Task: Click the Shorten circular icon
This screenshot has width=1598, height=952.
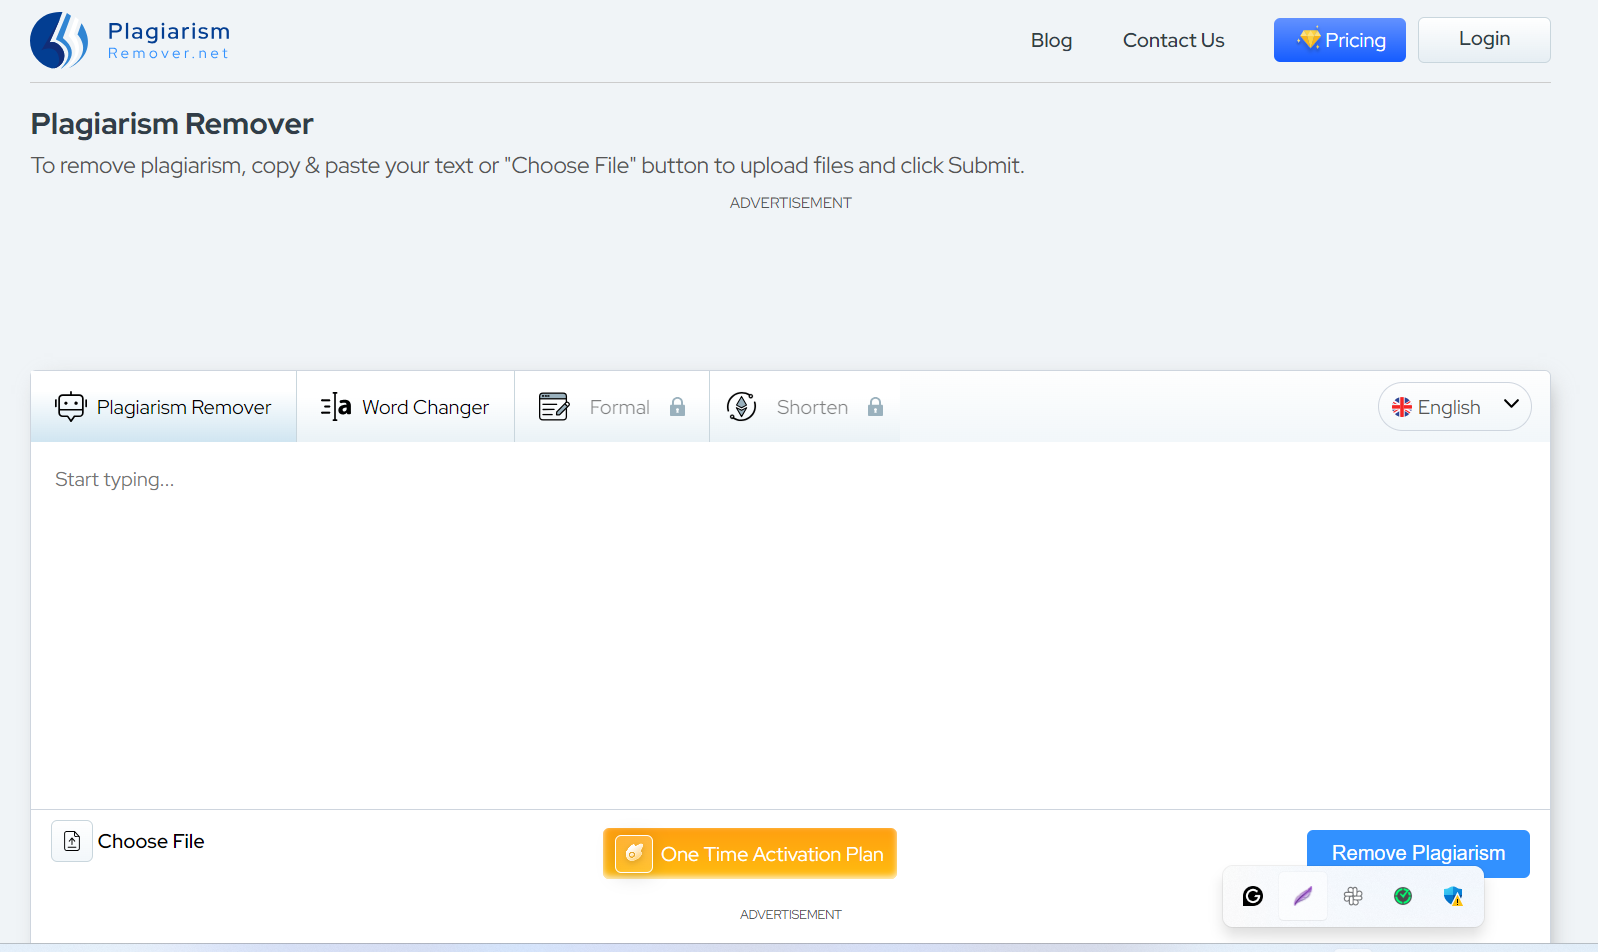Action: click(741, 406)
